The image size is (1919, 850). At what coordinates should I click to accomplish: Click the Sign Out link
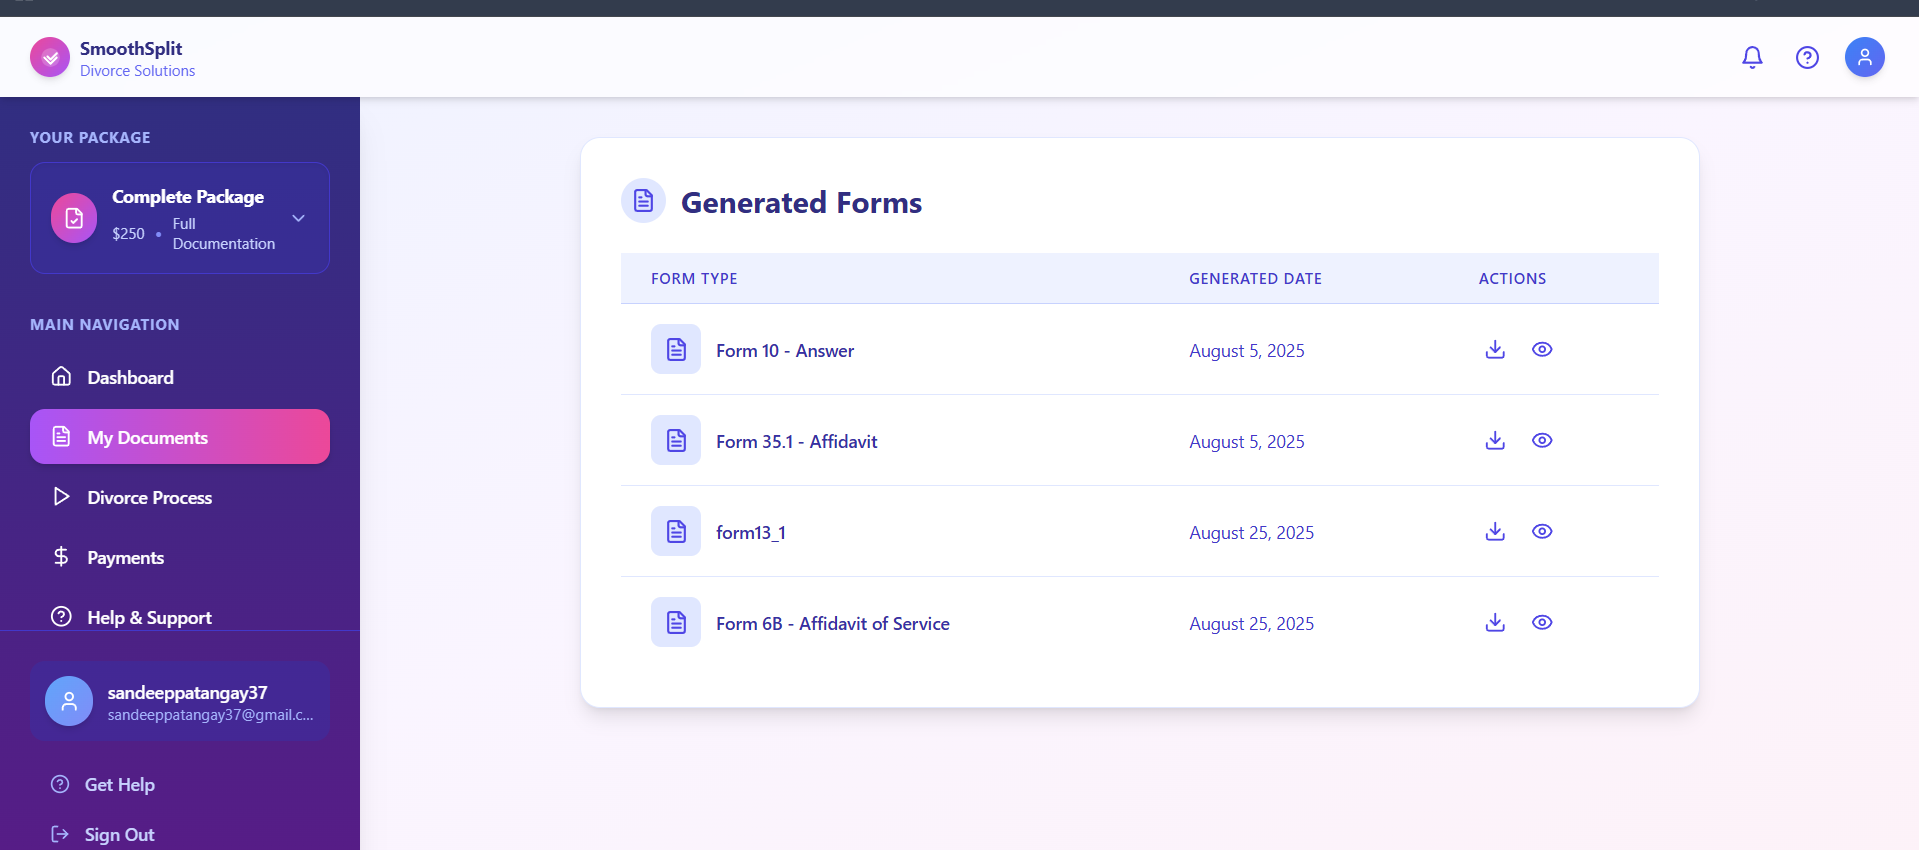tap(119, 834)
